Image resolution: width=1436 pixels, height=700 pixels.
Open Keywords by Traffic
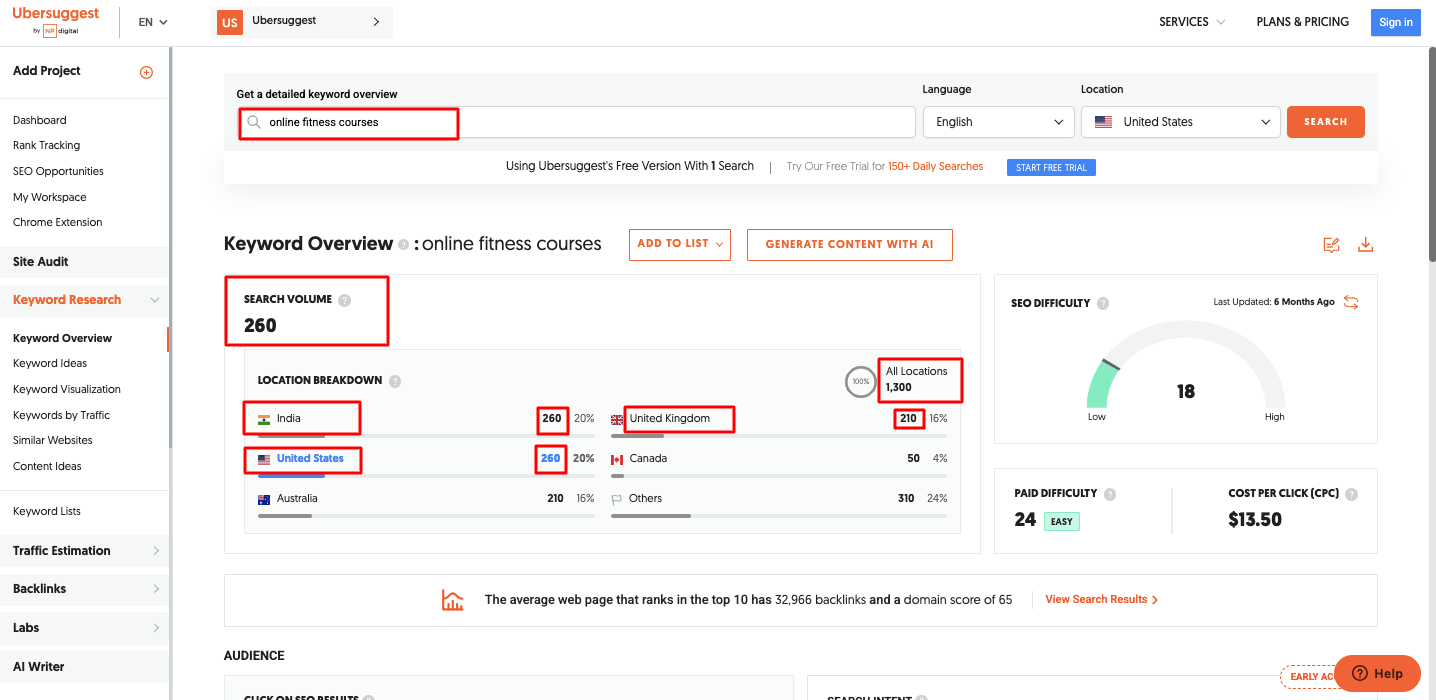pos(61,415)
